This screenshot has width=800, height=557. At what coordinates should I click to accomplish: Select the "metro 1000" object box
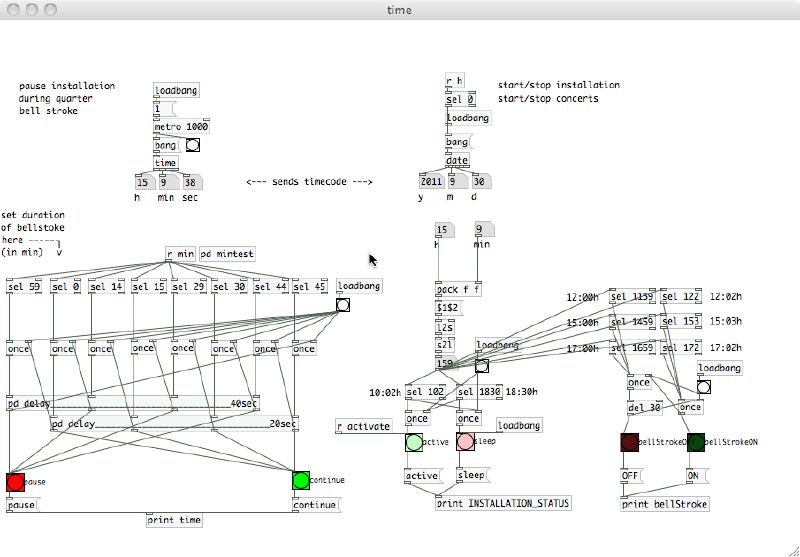pyautogui.click(x=181, y=127)
